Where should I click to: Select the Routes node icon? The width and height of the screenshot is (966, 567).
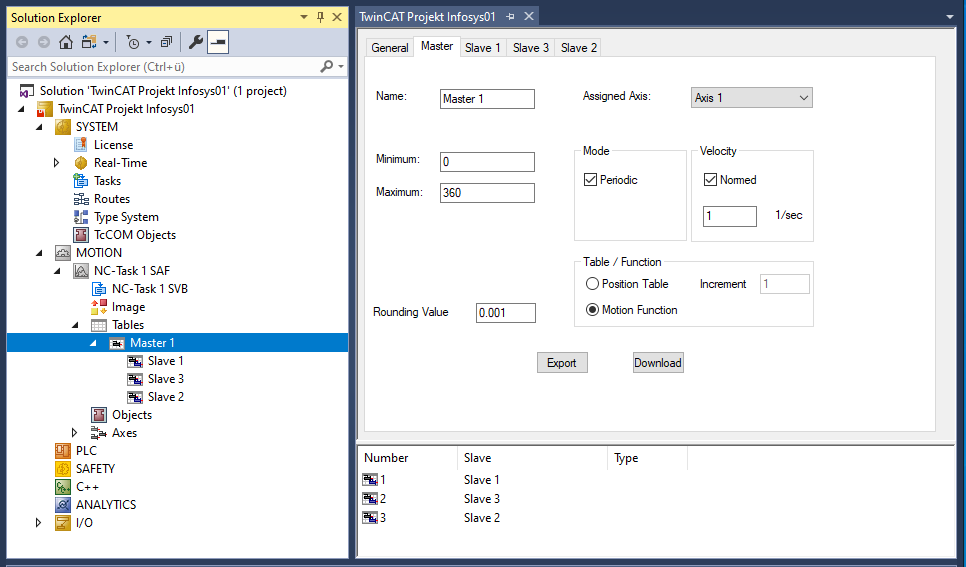(81, 198)
